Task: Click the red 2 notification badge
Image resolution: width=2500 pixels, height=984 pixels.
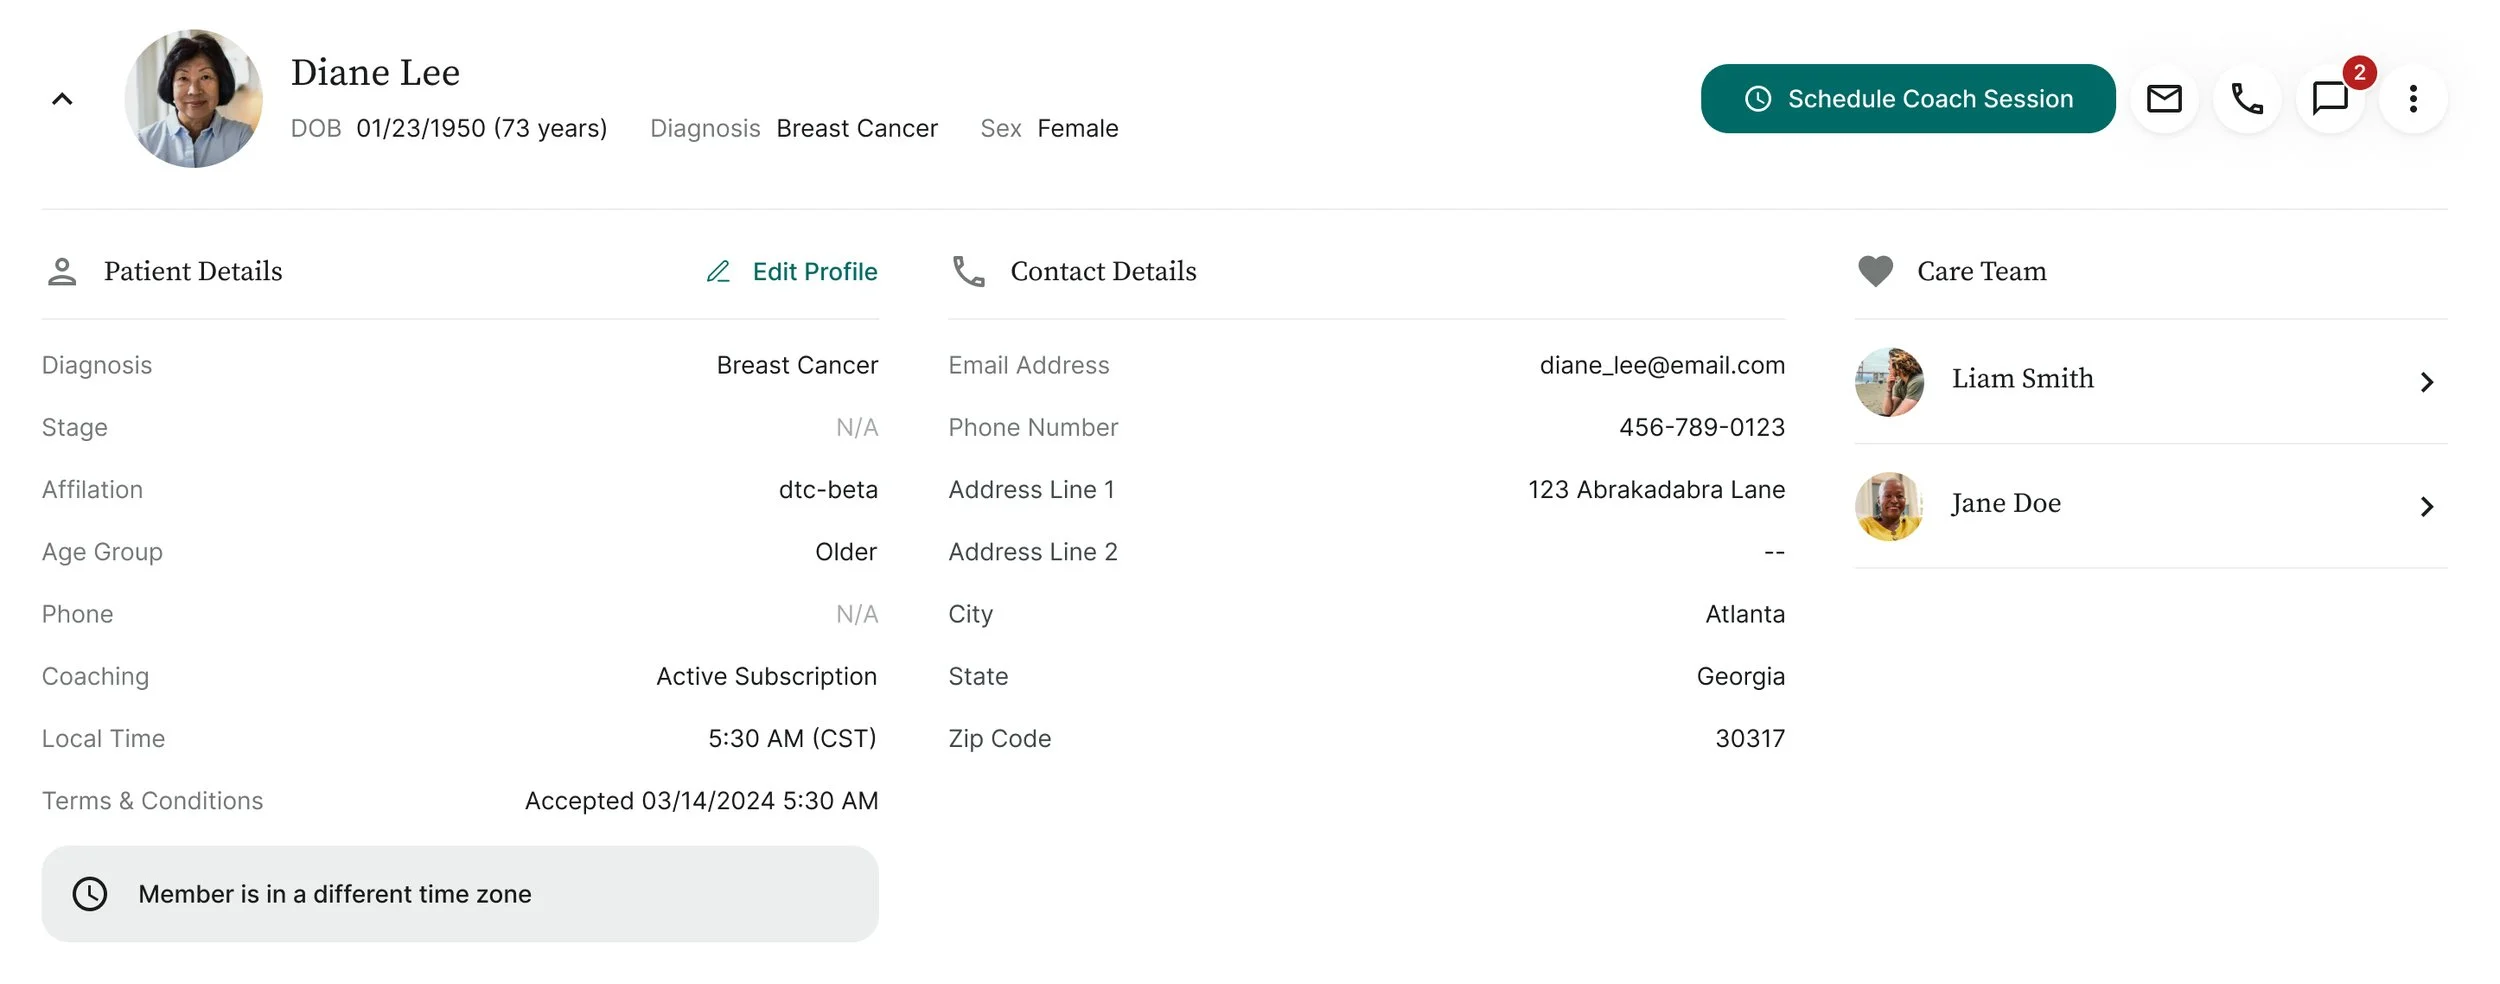Action: (x=2359, y=73)
